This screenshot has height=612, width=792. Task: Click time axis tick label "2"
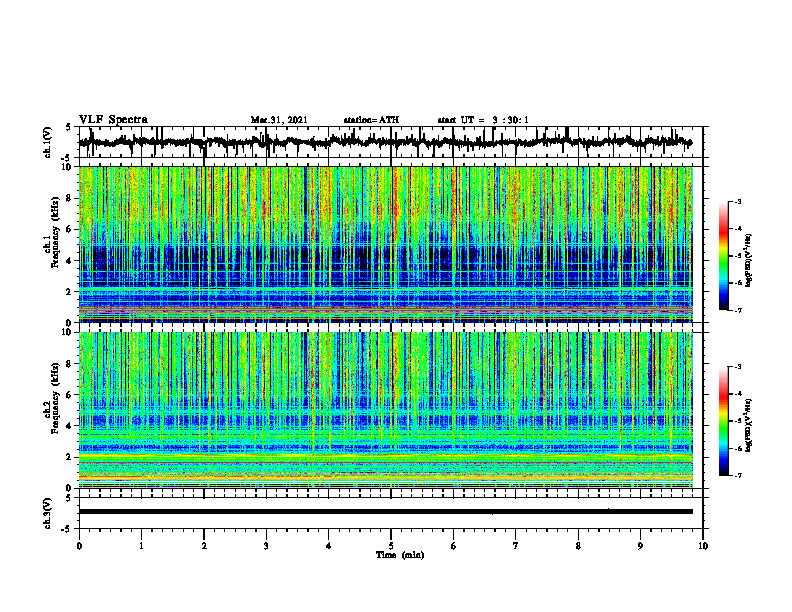coord(204,546)
